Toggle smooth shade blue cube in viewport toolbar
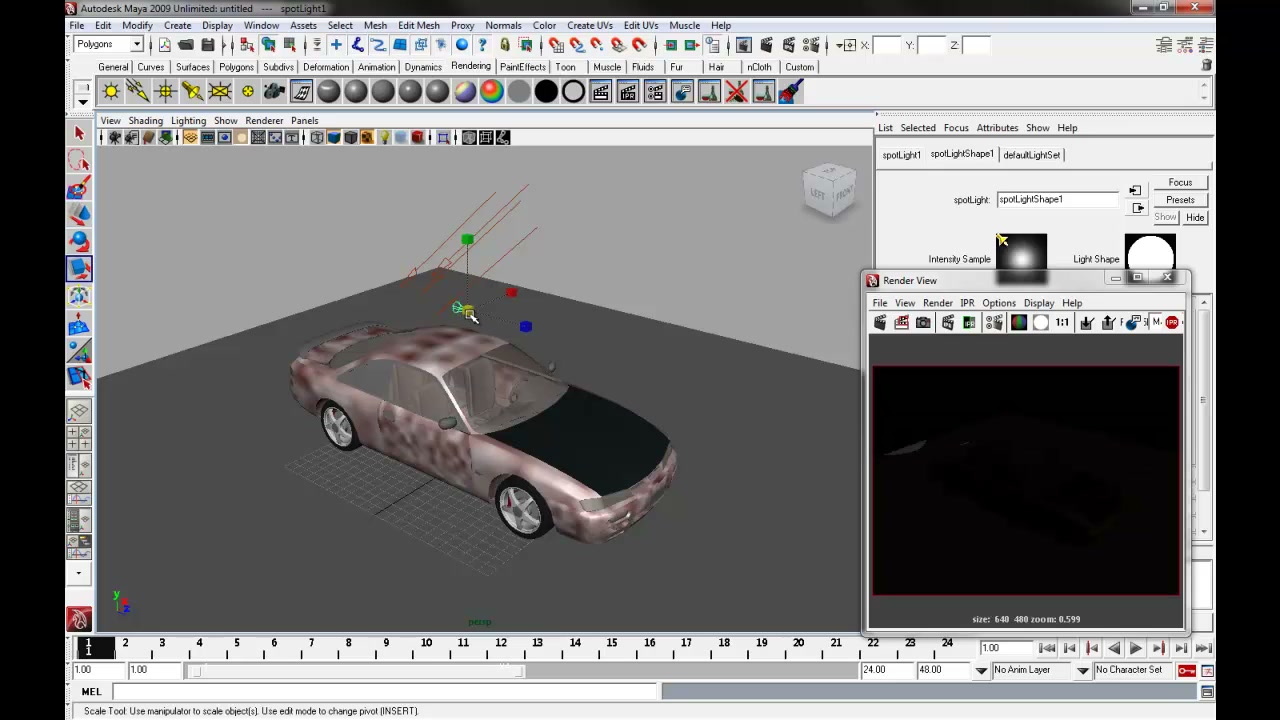 click(x=334, y=138)
